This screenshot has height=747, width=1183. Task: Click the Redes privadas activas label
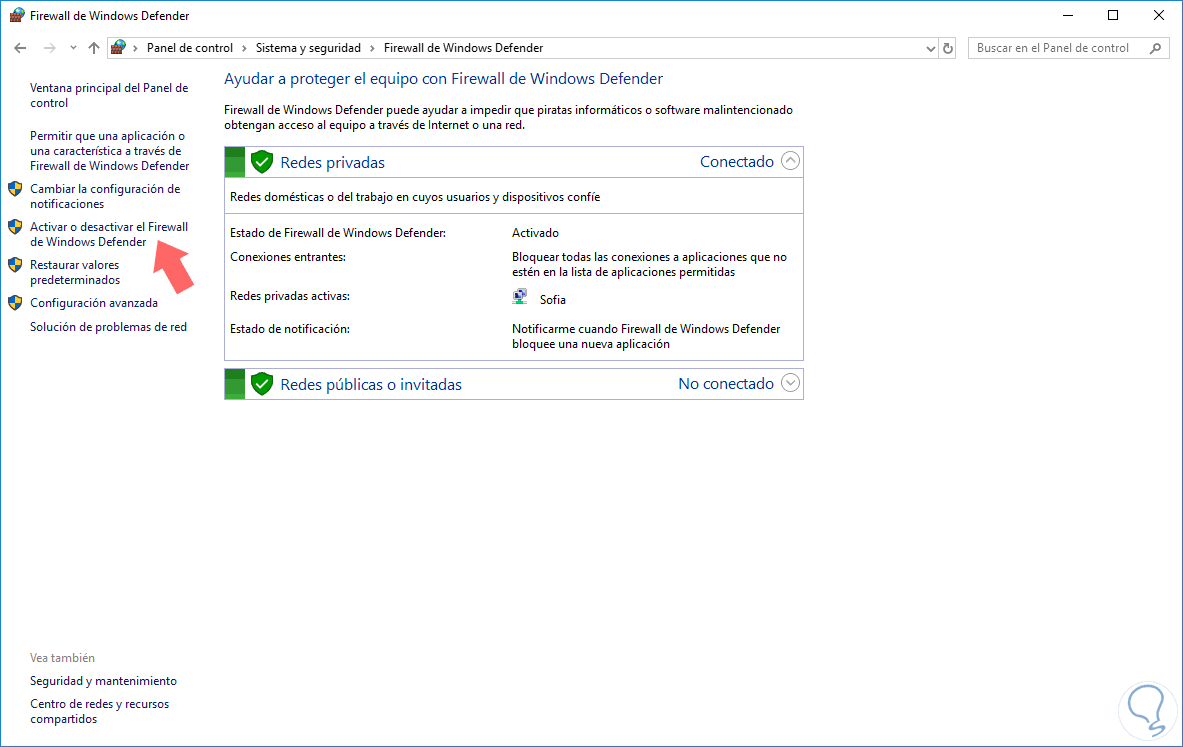(290, 296)
